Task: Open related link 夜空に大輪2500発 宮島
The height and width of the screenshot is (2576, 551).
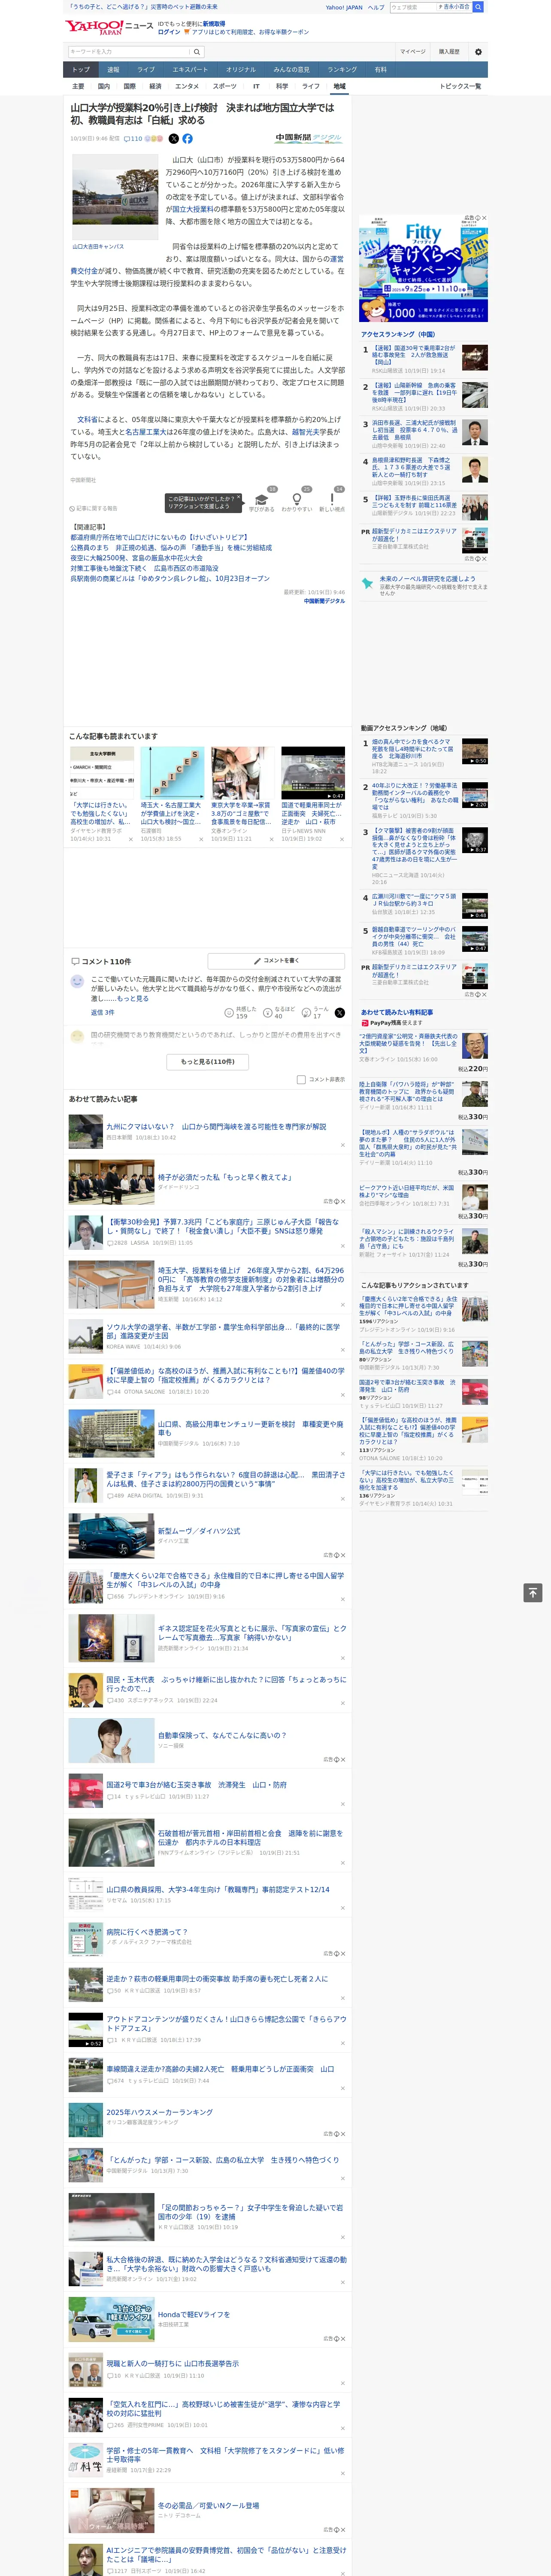Action: [137, 558]
